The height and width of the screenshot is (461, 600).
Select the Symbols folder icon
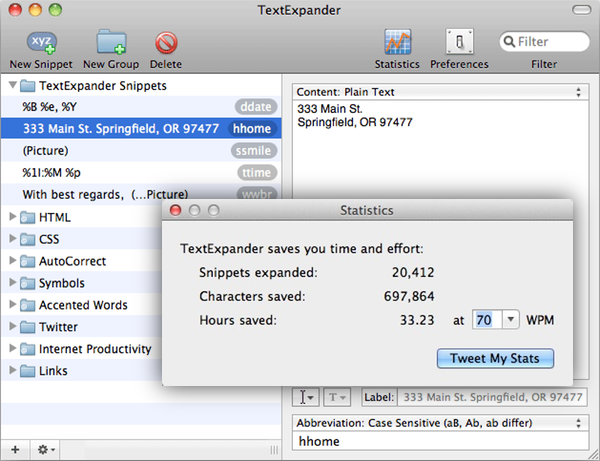pos(28,283)
